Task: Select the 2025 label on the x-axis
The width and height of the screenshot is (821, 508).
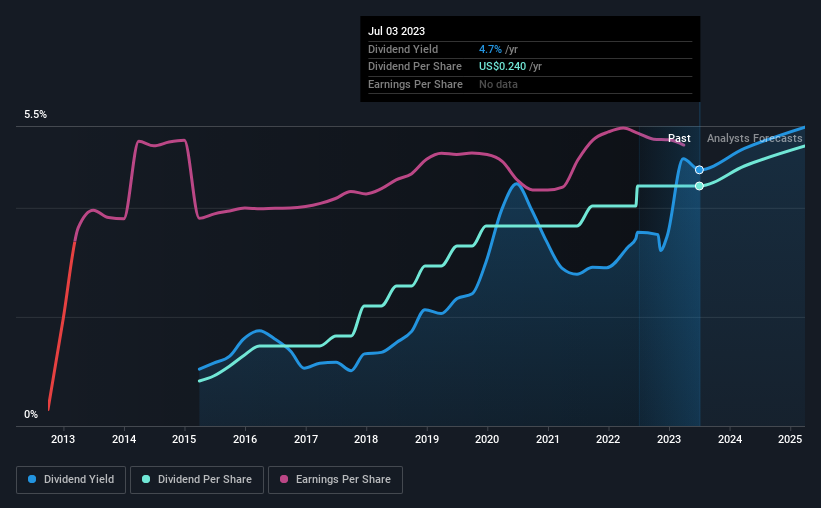Action: (x=790, y=439)
